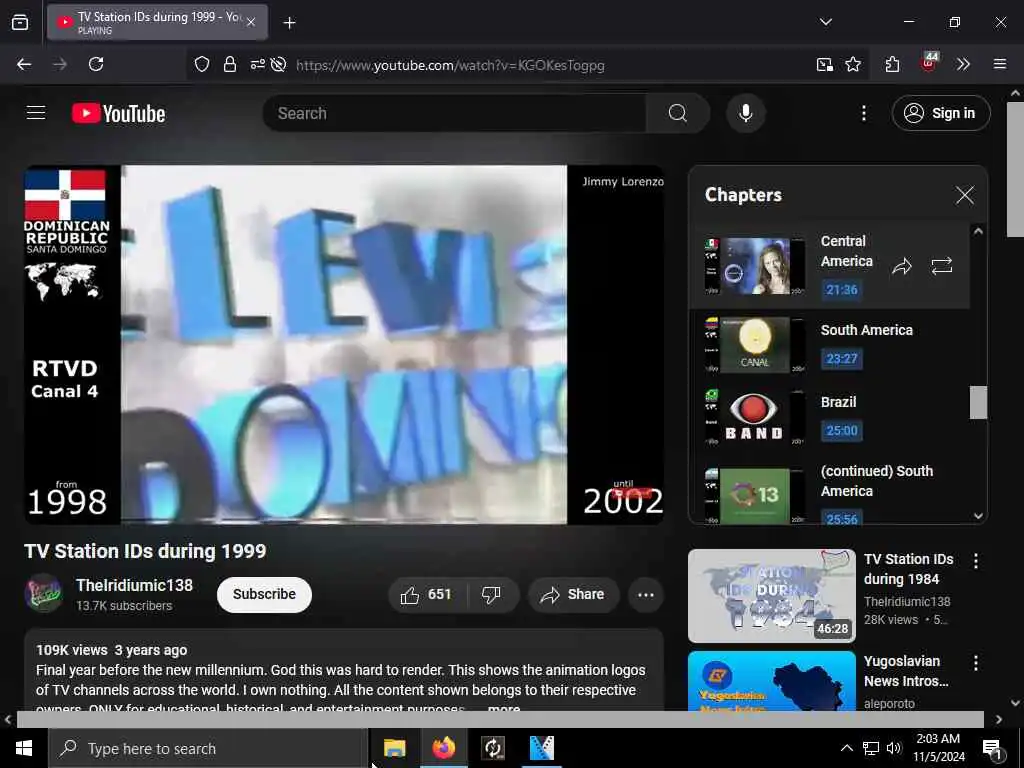Click the page vertical scrollbar thumb
The image size is (1024, 768).
pyautogui.click(x=1015, y=170)
